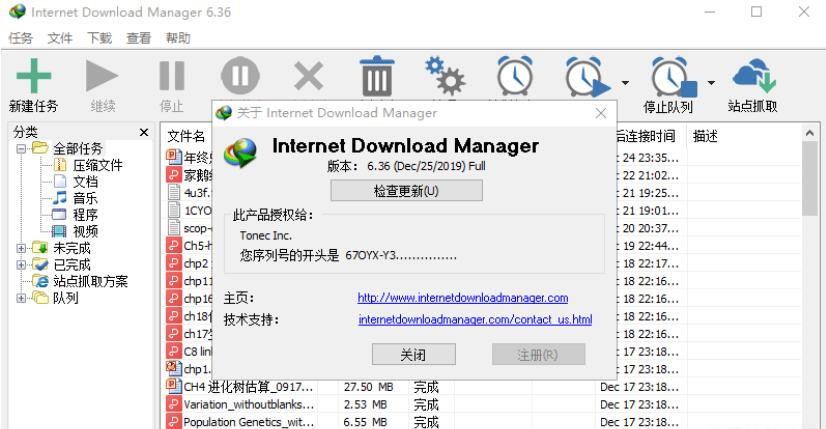Click the vertical scrollbar up arrow
Screen dimensions: 826x429
click(x=810, y=133)
